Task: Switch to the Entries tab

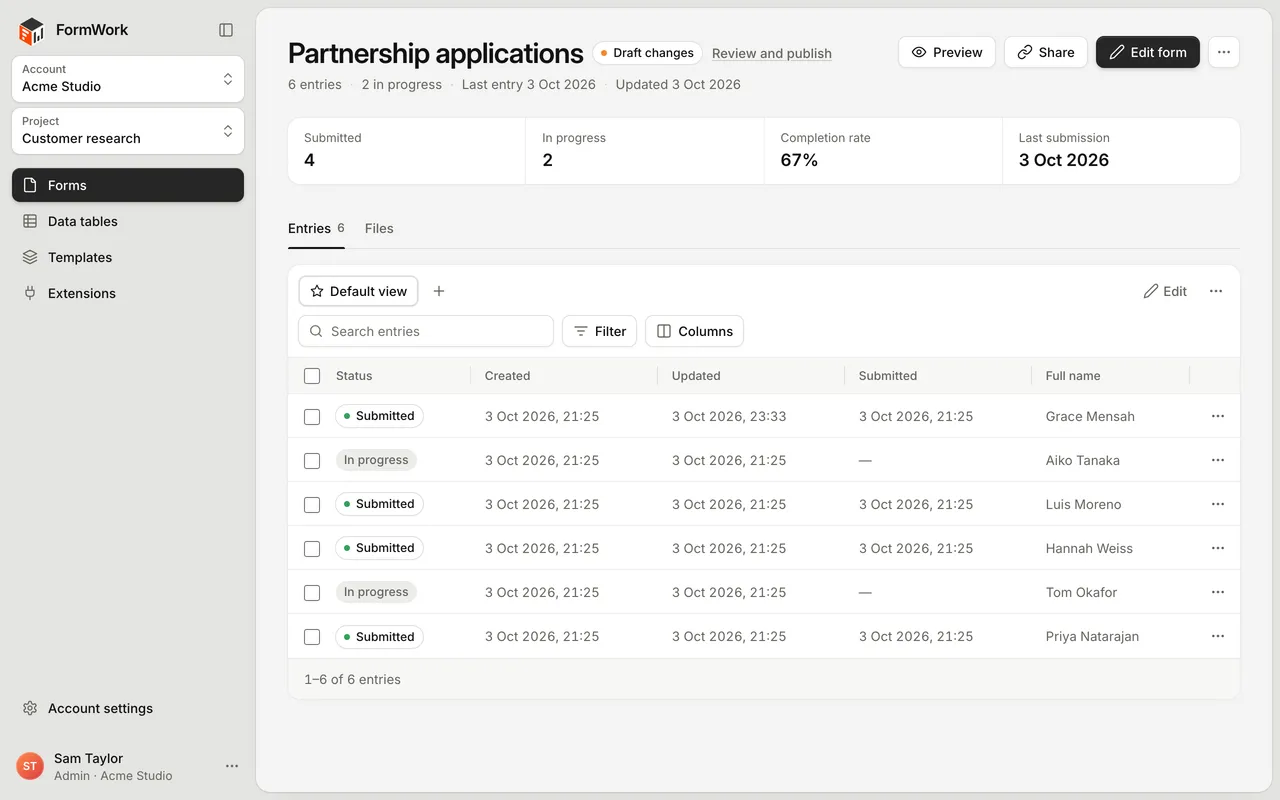Action: (316, 228)
